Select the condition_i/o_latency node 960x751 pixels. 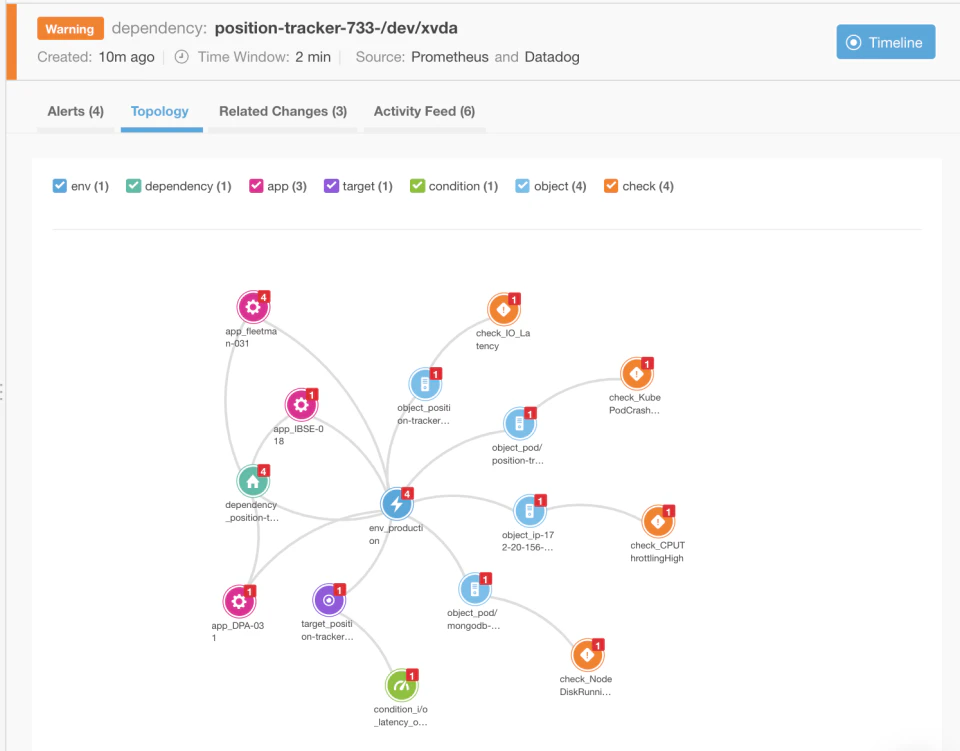tap(400, 685)
